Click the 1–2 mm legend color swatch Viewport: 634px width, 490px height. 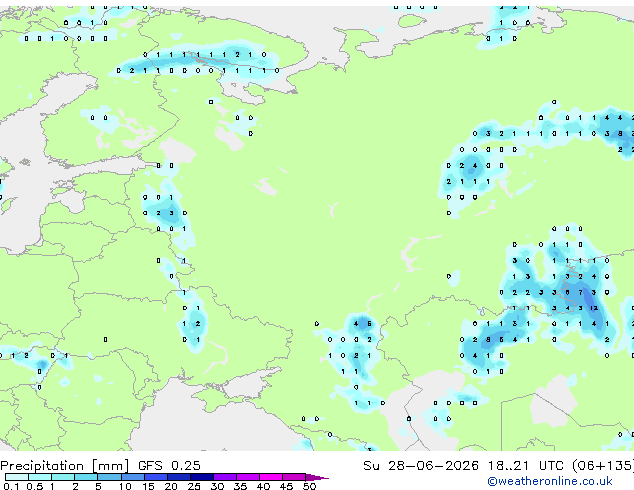(63, 477)
